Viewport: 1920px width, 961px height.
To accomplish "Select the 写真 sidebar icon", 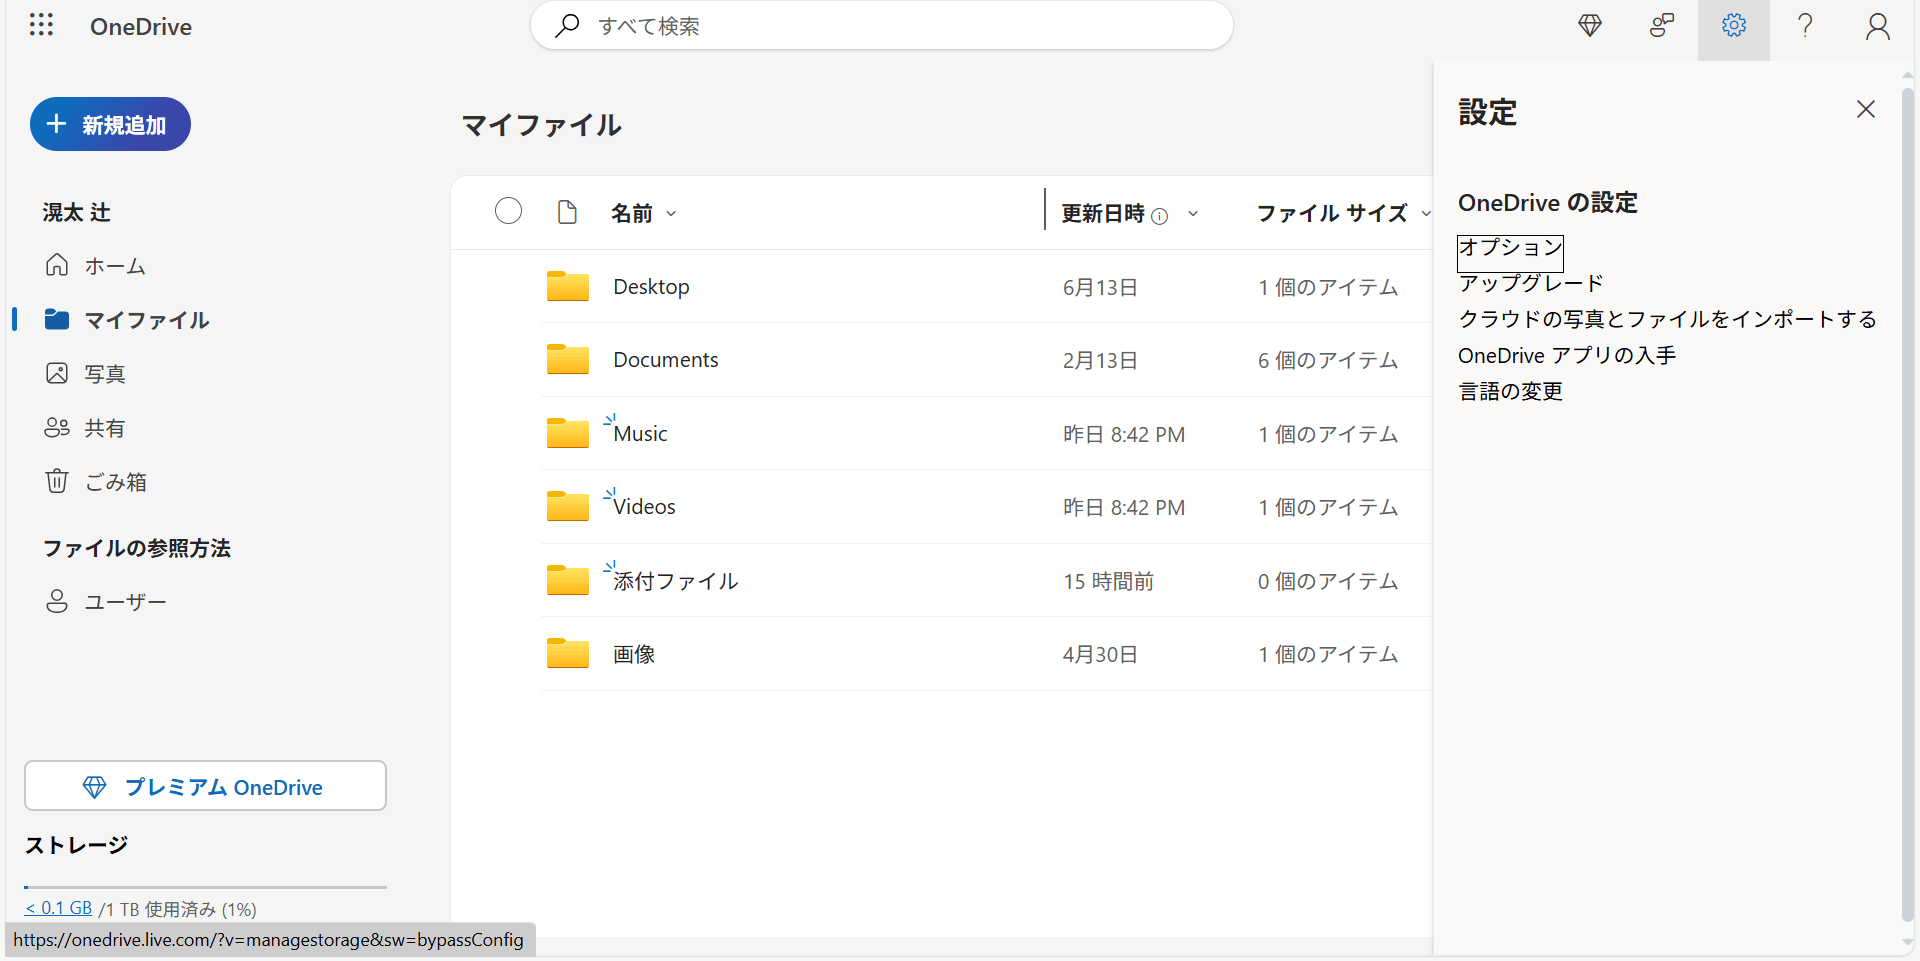I will (x=57, y=373).
